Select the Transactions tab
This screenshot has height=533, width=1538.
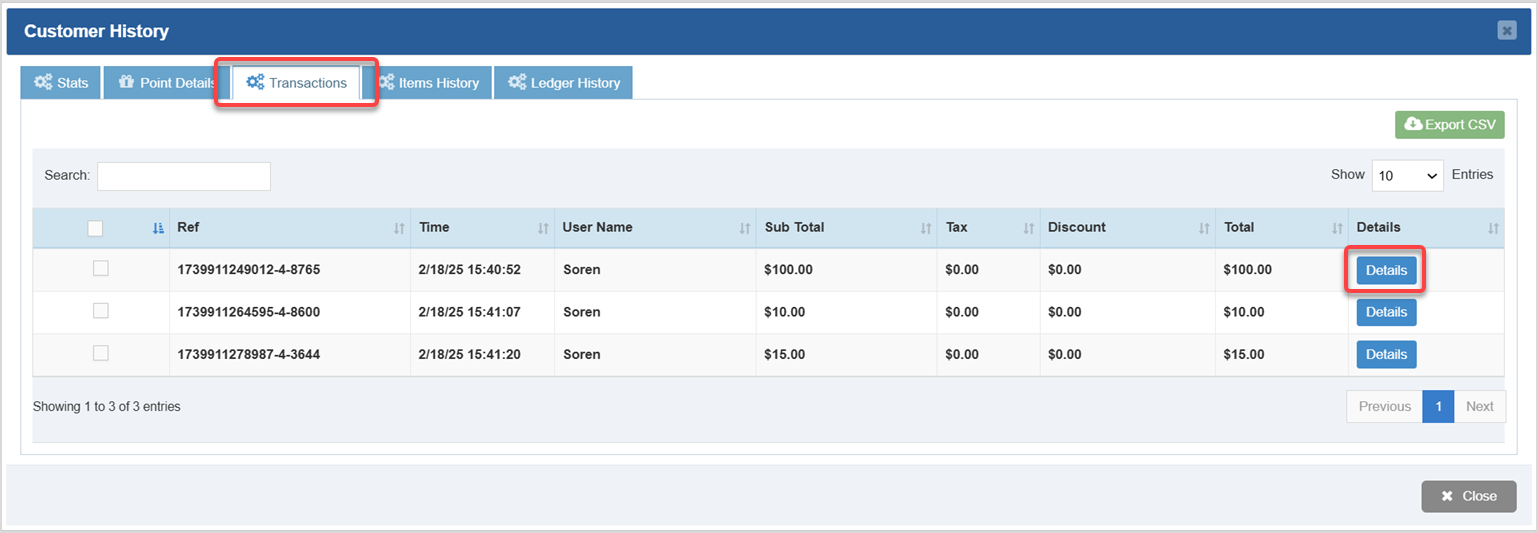(296, 83)
